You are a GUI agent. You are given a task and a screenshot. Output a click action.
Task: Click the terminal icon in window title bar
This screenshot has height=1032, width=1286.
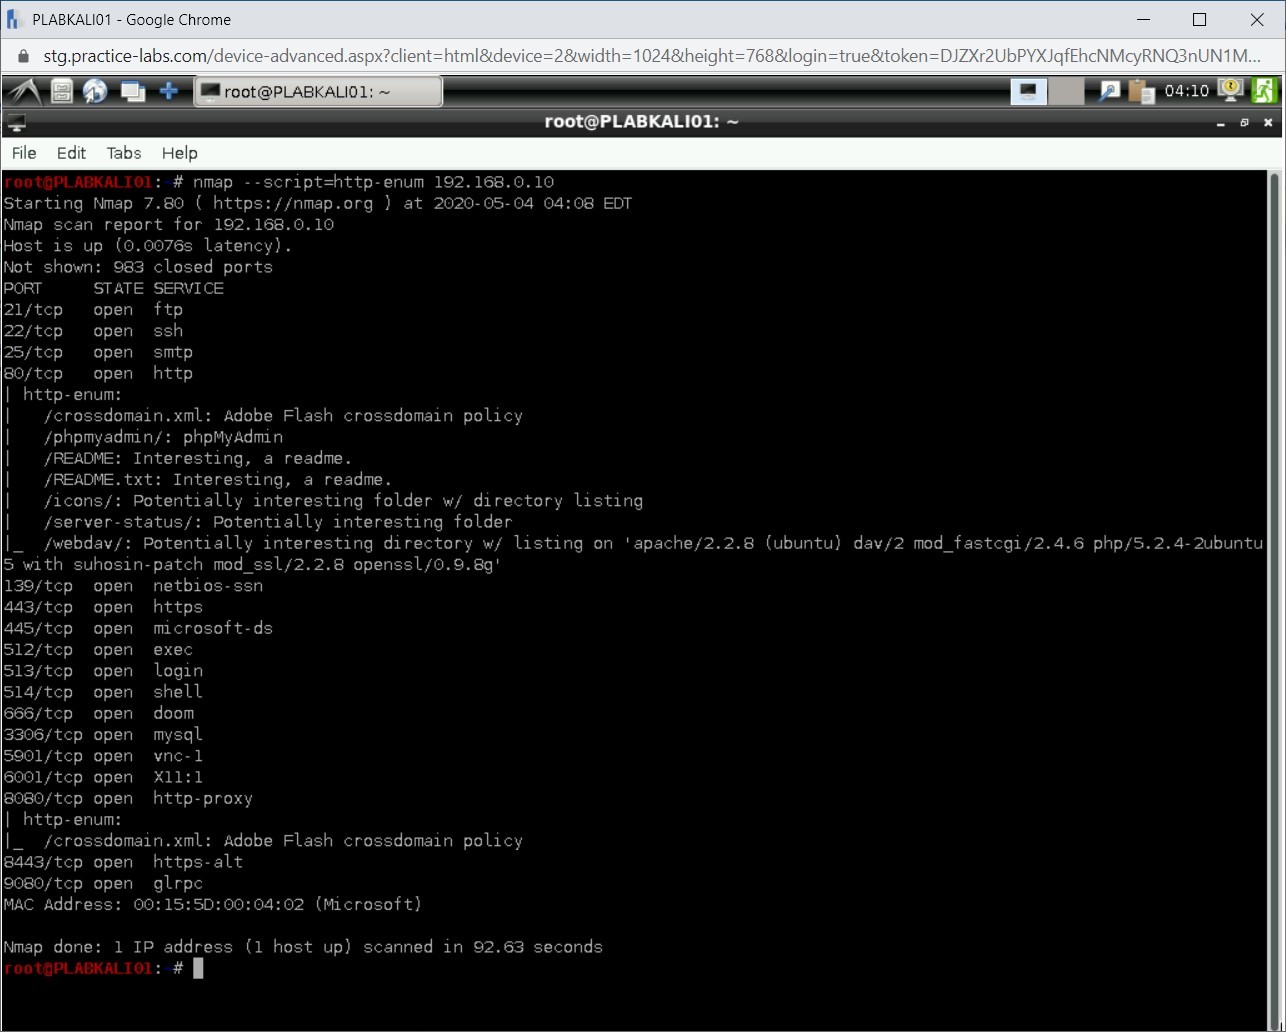coord(16,123)
